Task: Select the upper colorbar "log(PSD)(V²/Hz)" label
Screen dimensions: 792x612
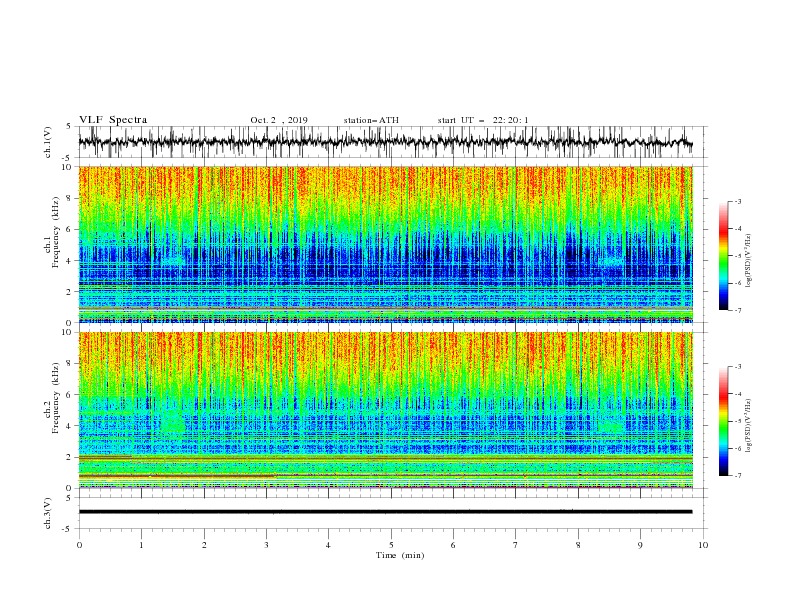Action: pyautogui.click(x=748, y=261)
